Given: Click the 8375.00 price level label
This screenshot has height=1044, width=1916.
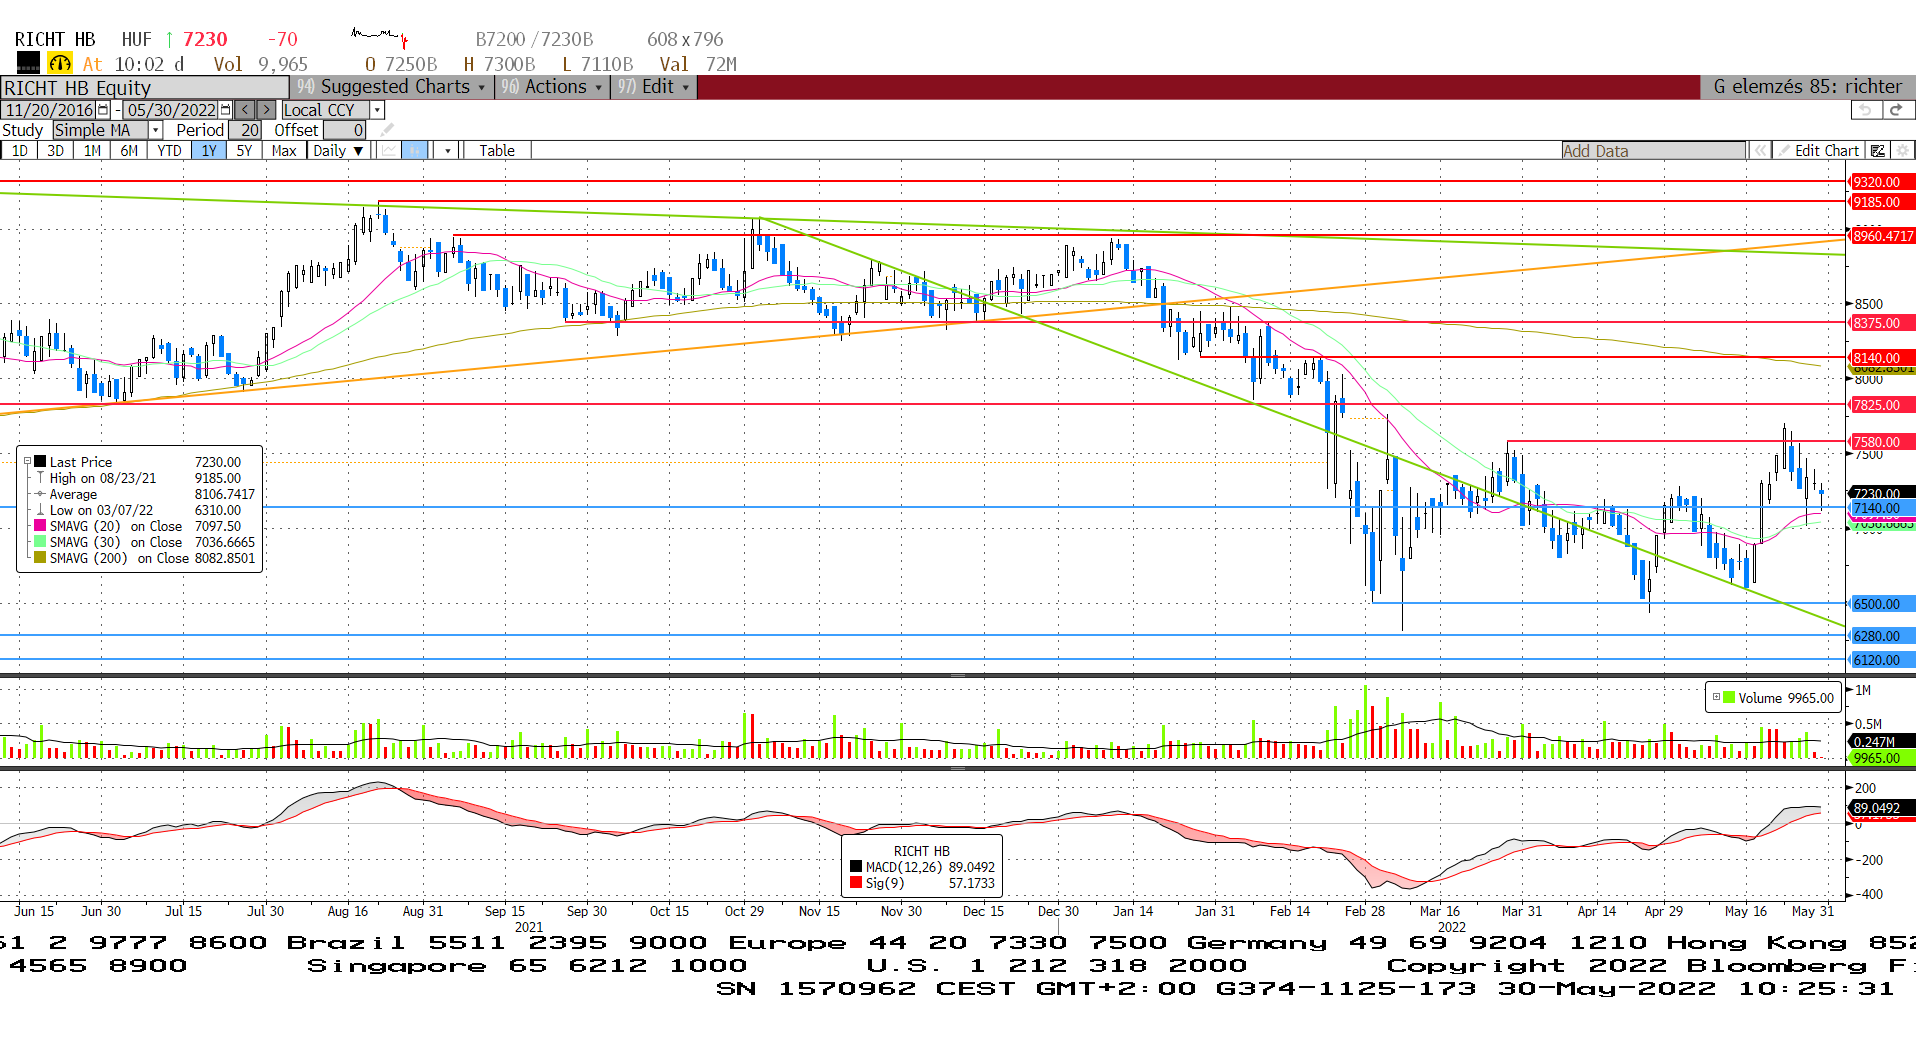Looking at the screenshot, I should click(1882, 323).
